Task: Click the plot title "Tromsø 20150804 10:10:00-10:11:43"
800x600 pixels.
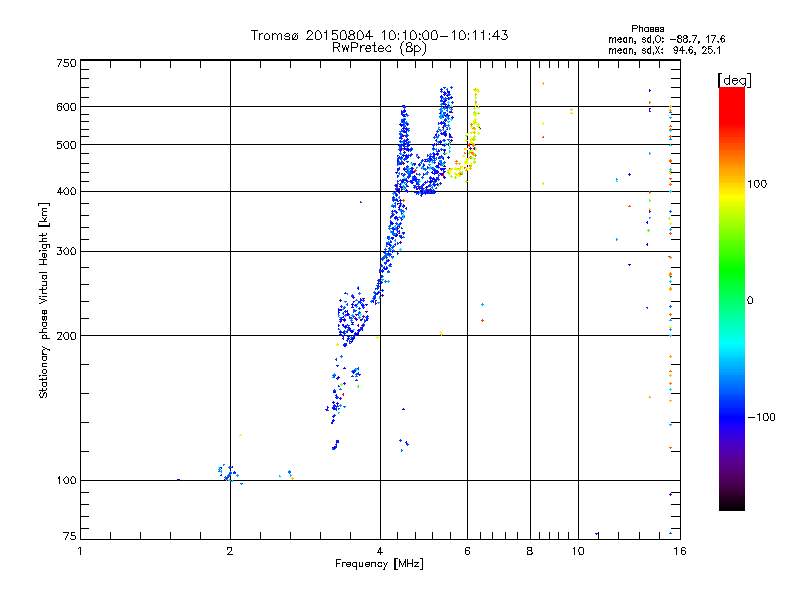Action: click(379, 35)
